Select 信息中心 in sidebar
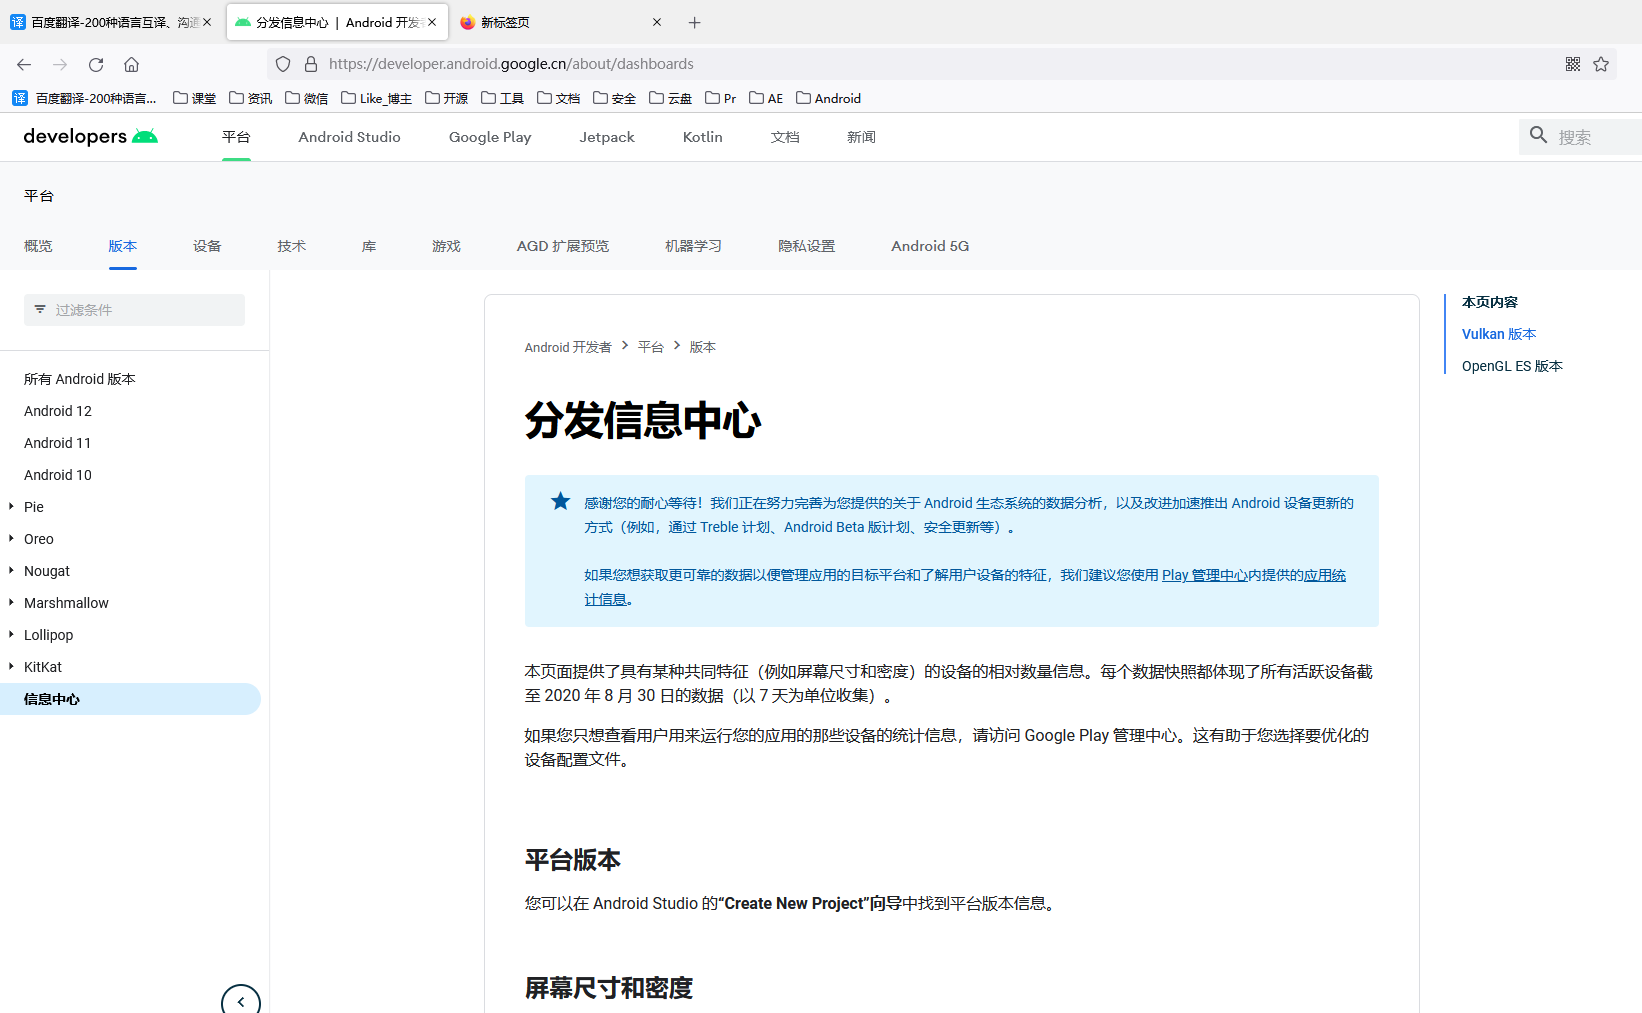Image resolution: width=1642 pixels, height=1013 pixels. tap(130, 699)
